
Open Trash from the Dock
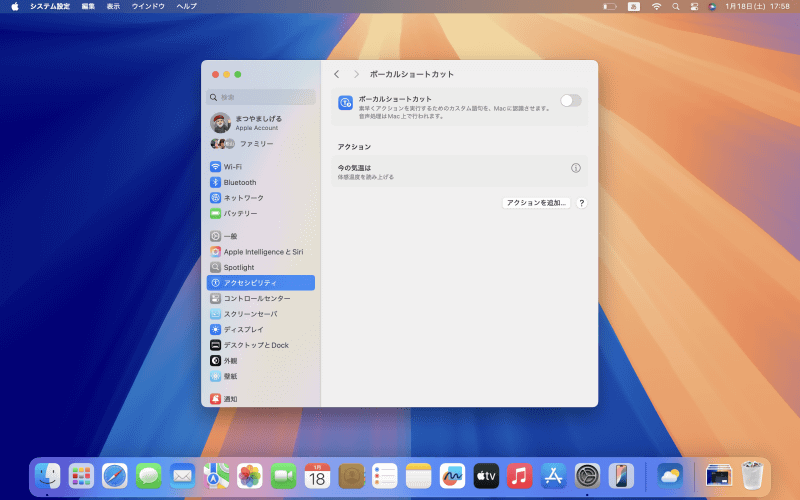pyautogui.click(x=753, y=477)
